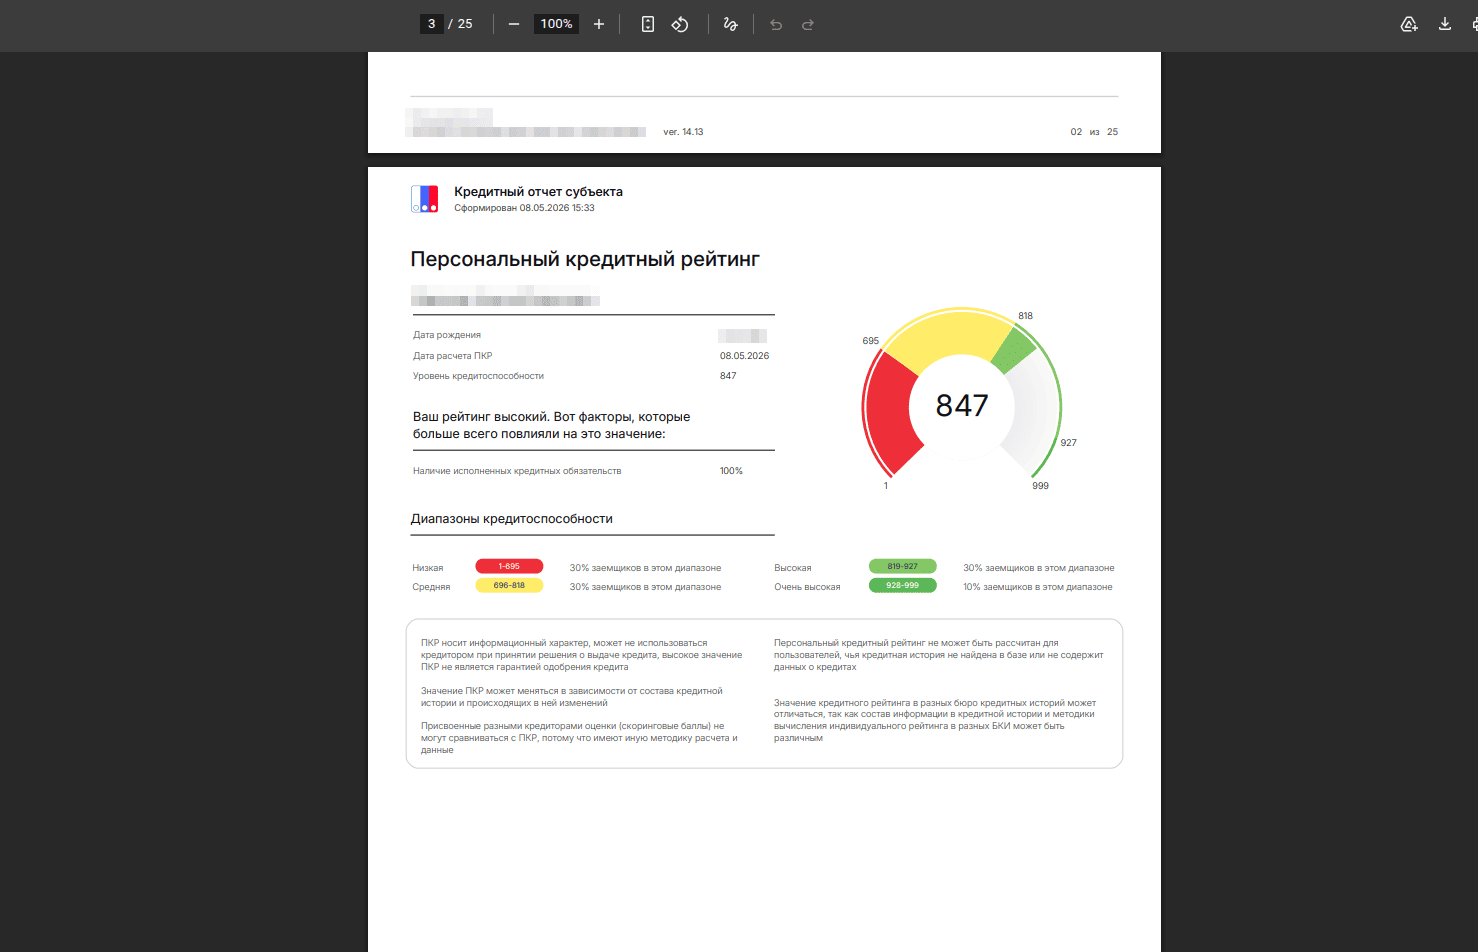The height and width of the screenshot is (952, 1478).
Task: Click the red 1-695 range badge
Action: coord(509,566)
